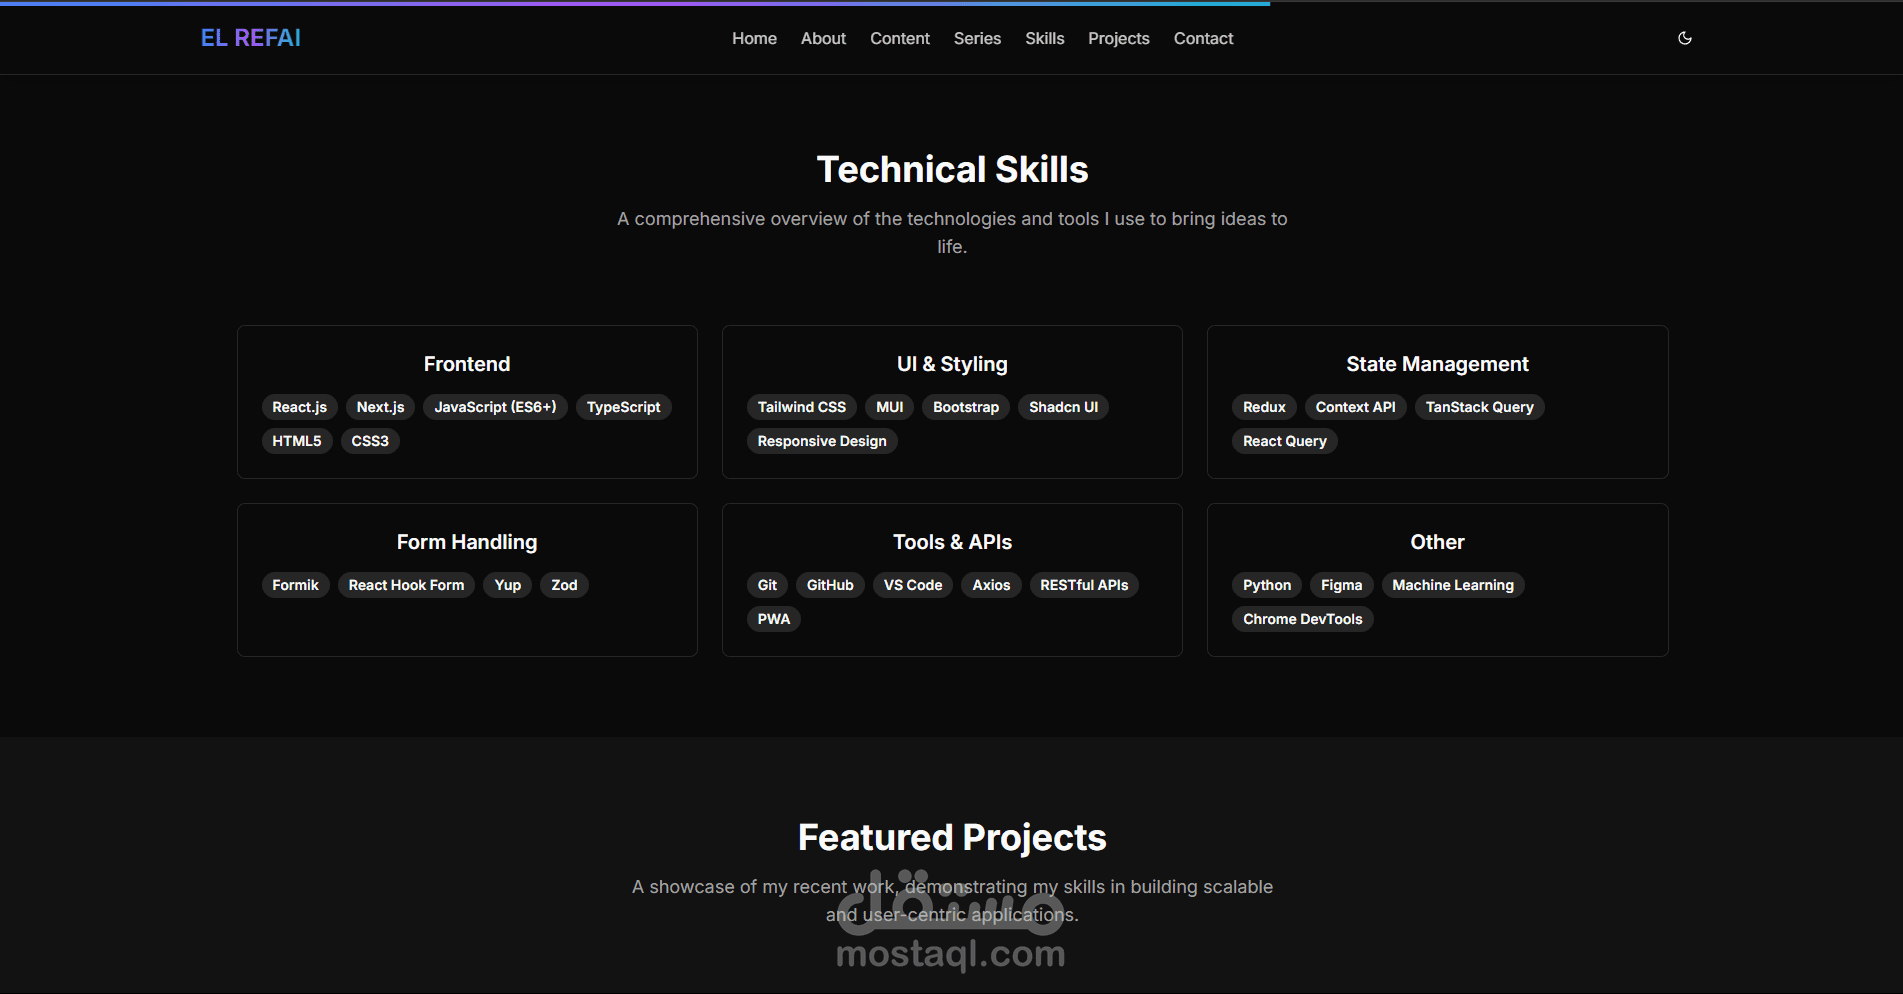Select Chrome DevTools badge
The height and width of the screenshot is (994, 1903).
(x=1302, y=619)
